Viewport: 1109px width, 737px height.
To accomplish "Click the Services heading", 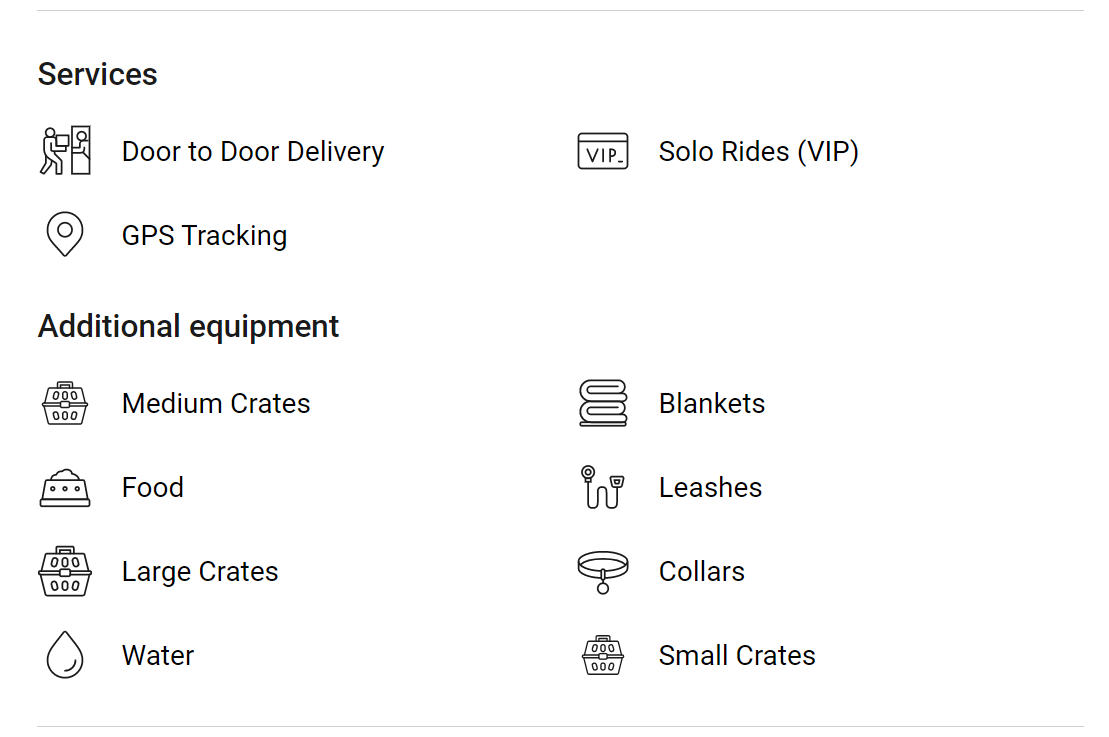I will point(98,74).
